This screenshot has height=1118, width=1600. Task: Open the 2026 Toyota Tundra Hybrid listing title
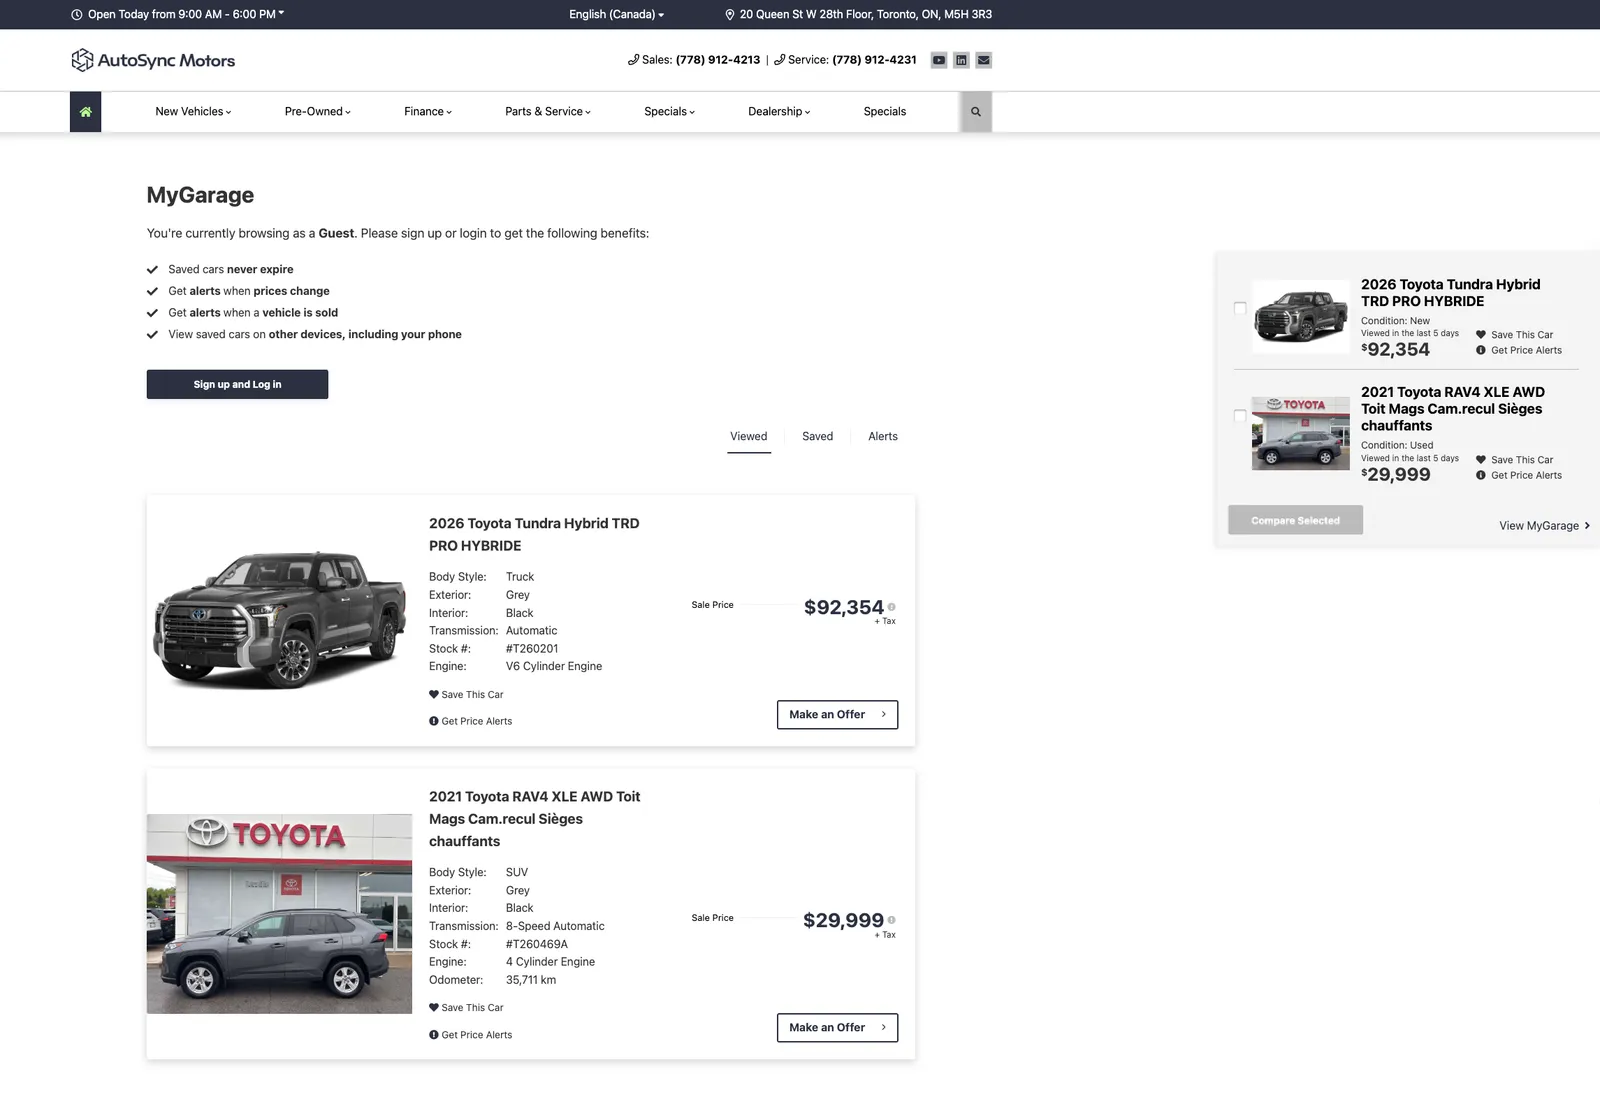tap(534, 535)
